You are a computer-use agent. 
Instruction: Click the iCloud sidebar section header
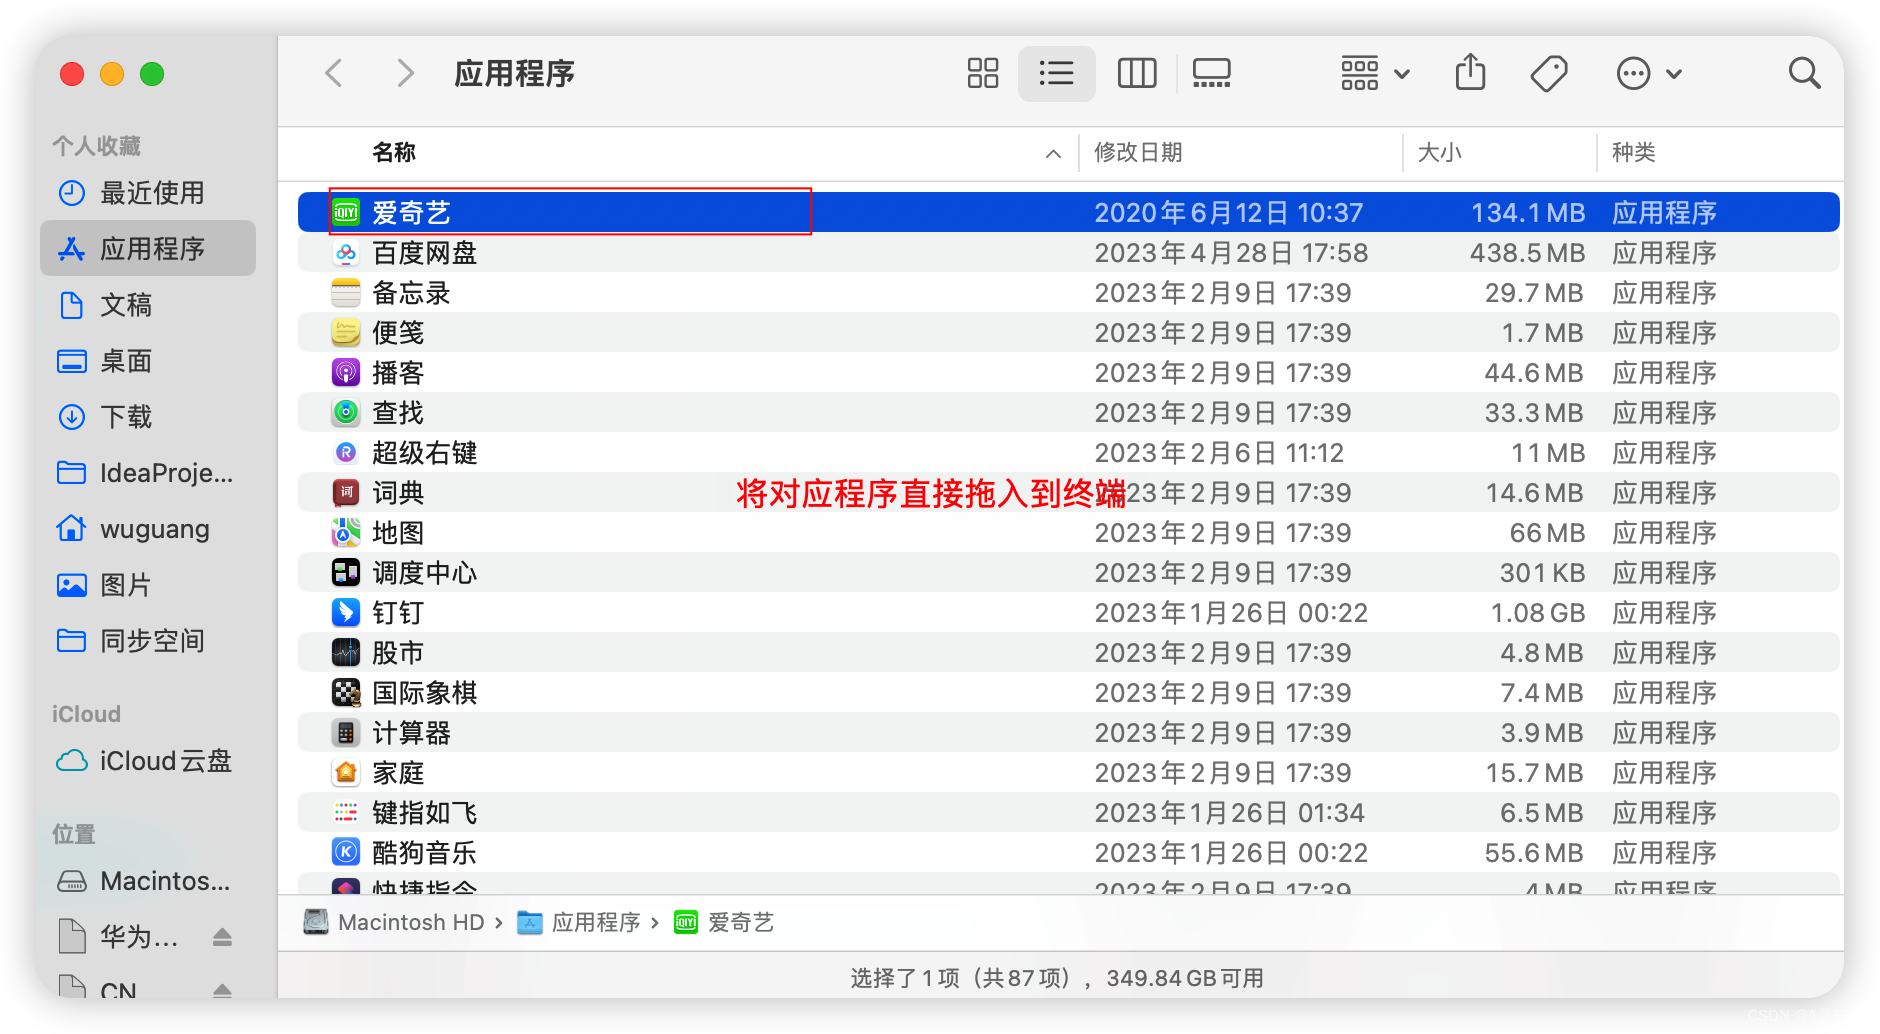[86, 714]
